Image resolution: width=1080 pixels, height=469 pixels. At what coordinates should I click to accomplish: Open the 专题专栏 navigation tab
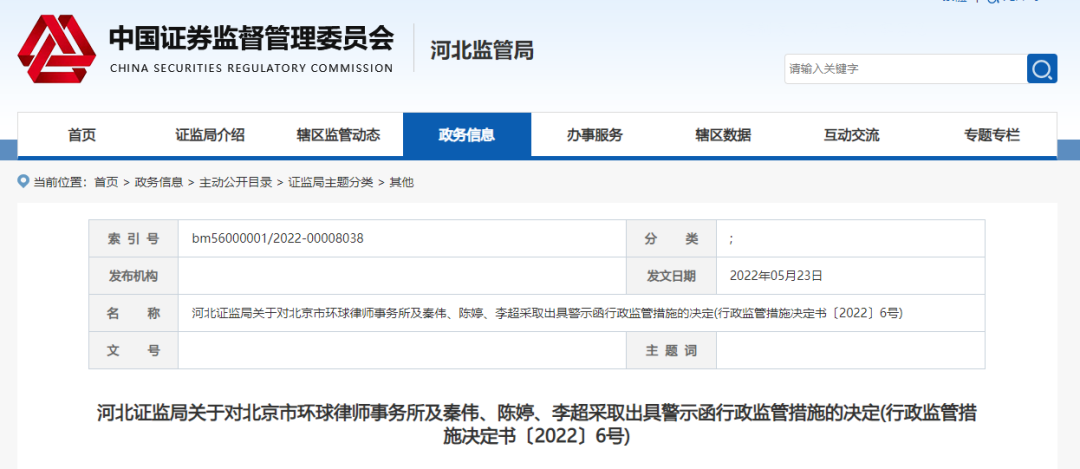point(992,135)
